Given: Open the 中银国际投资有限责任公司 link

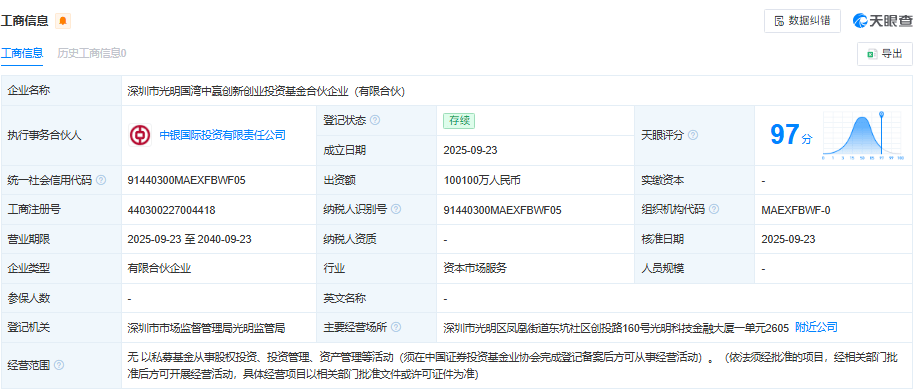Looking at the screenshot, I should [x=223, y=135].
